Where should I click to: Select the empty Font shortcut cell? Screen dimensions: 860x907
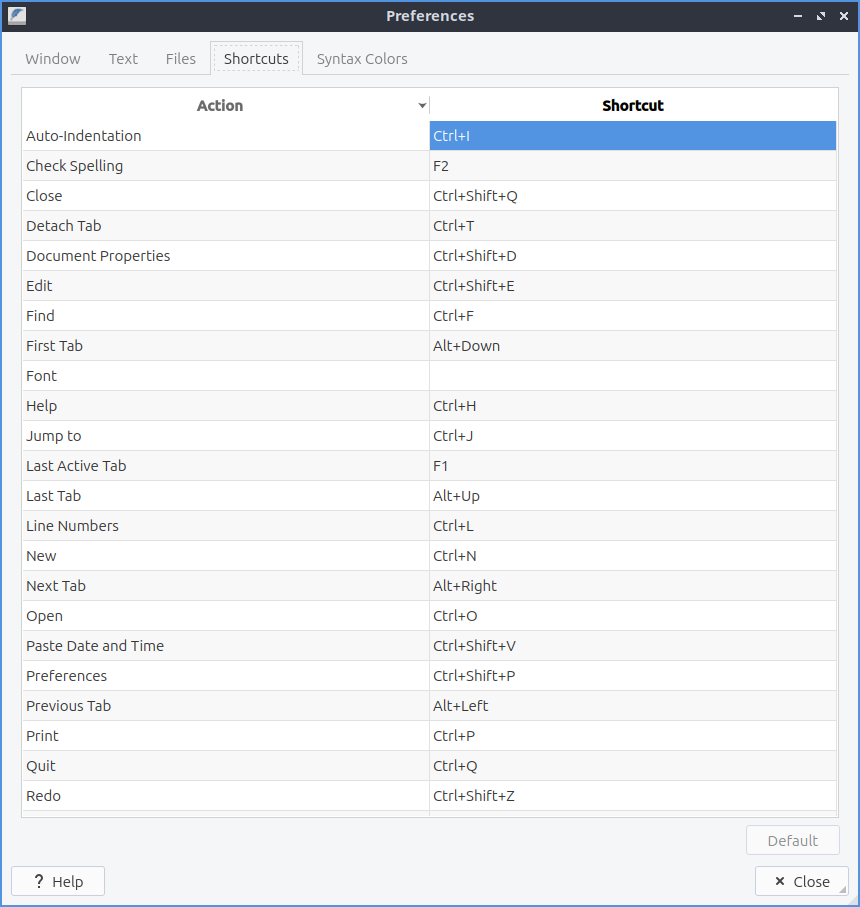pos(632,376)
